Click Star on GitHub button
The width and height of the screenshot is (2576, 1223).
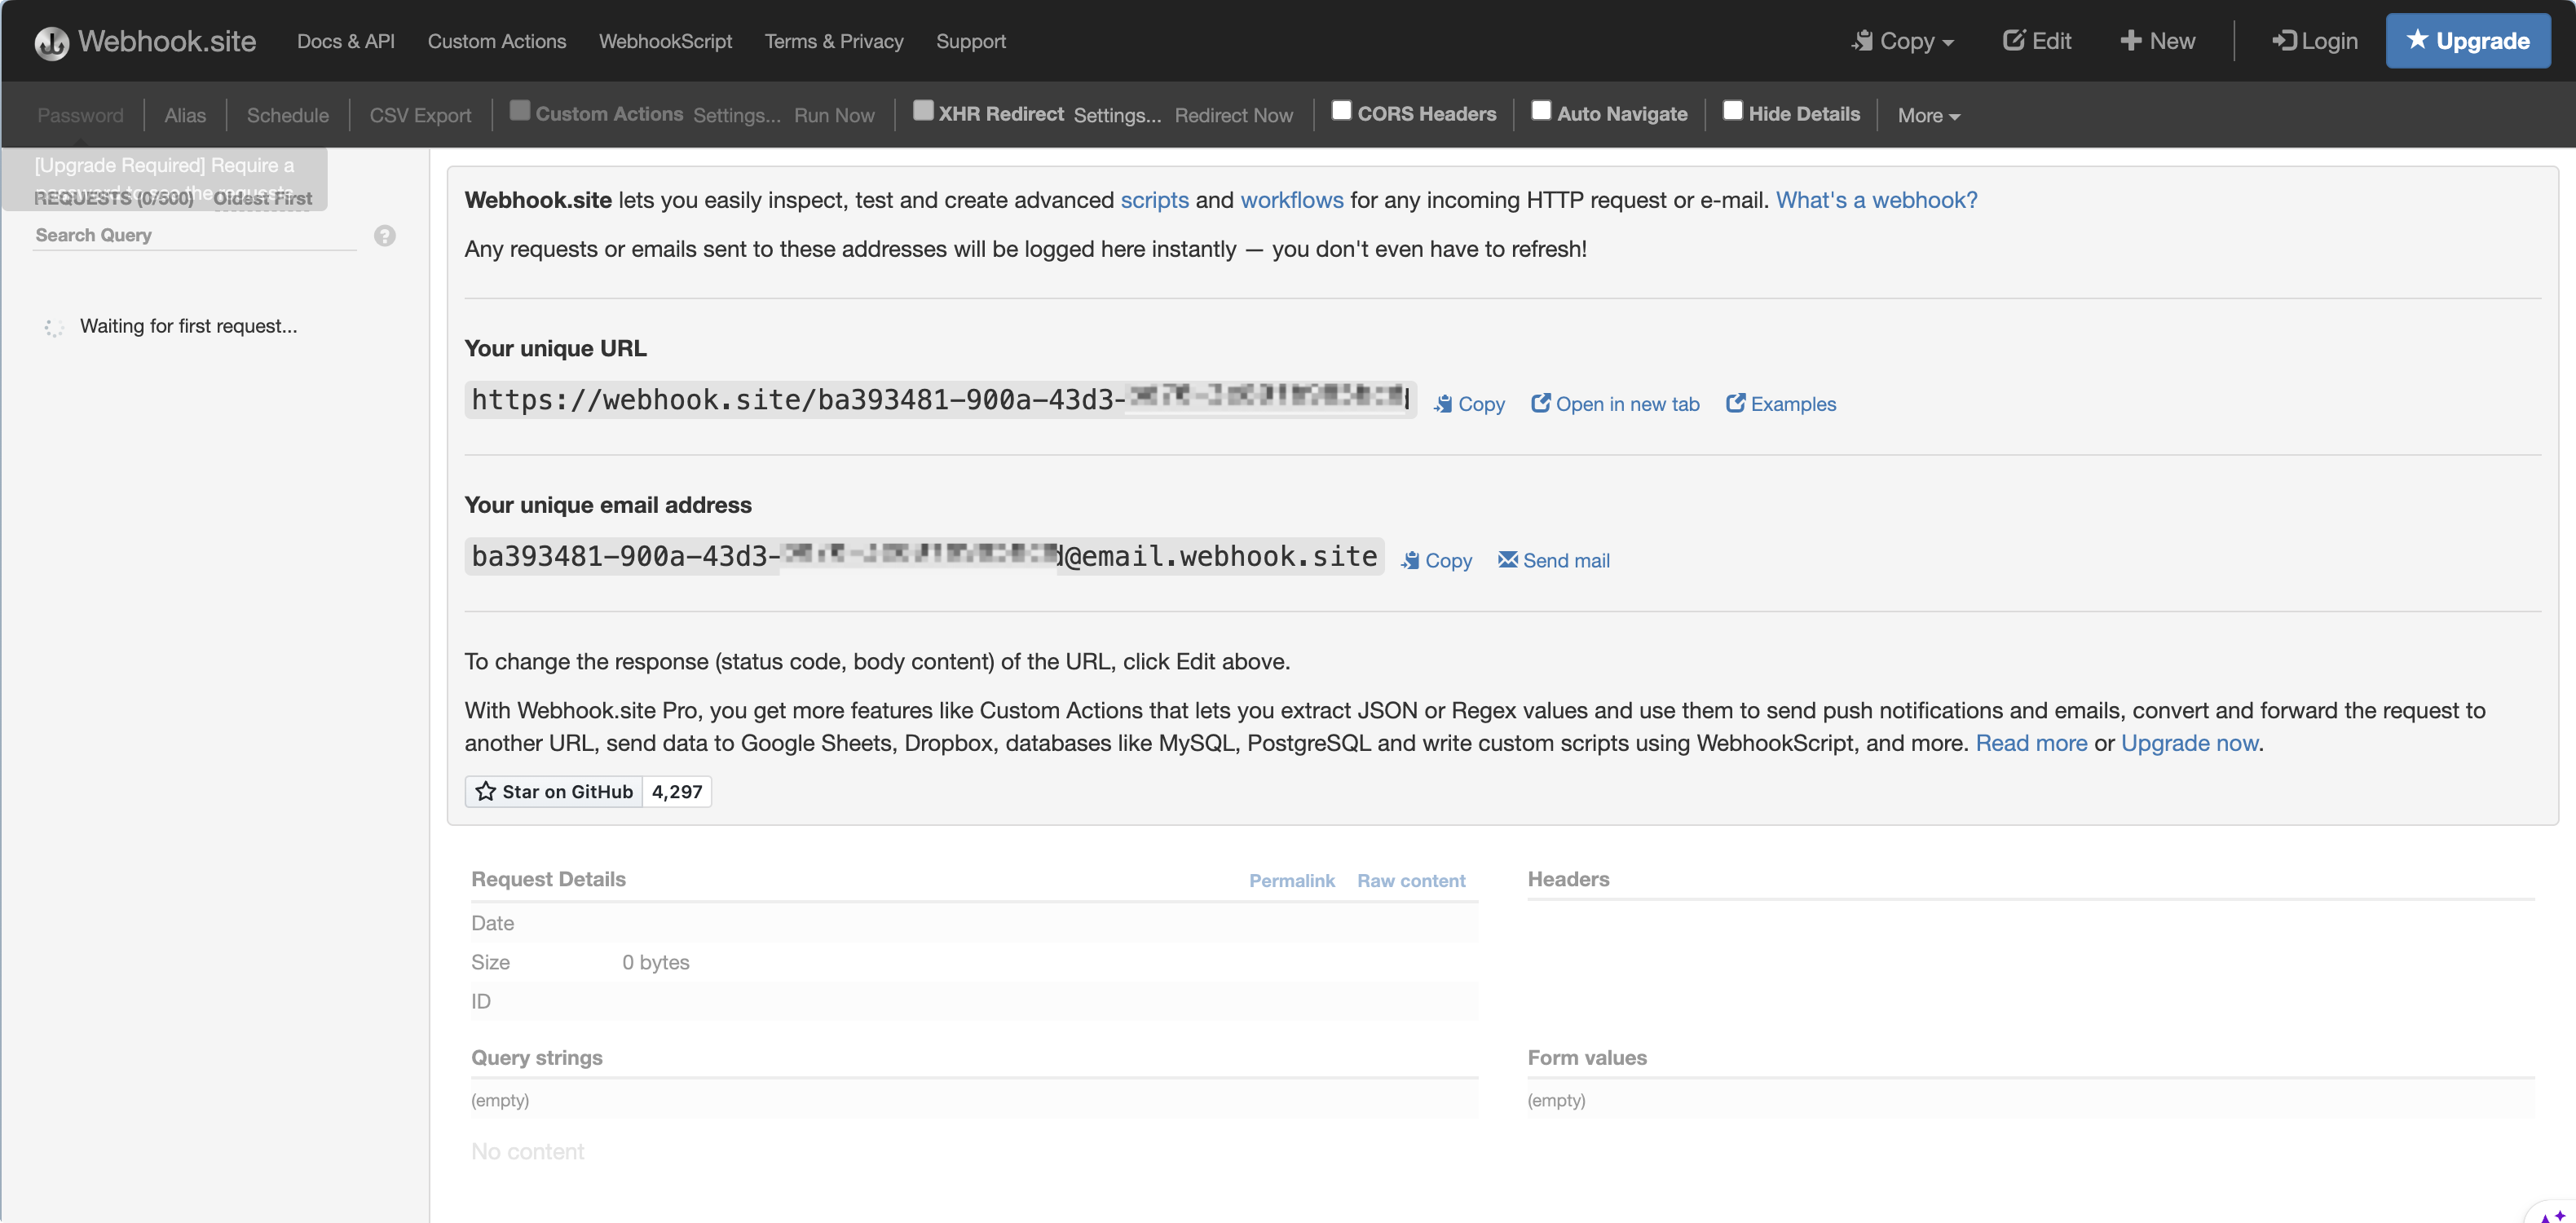[x=553, y=791]
